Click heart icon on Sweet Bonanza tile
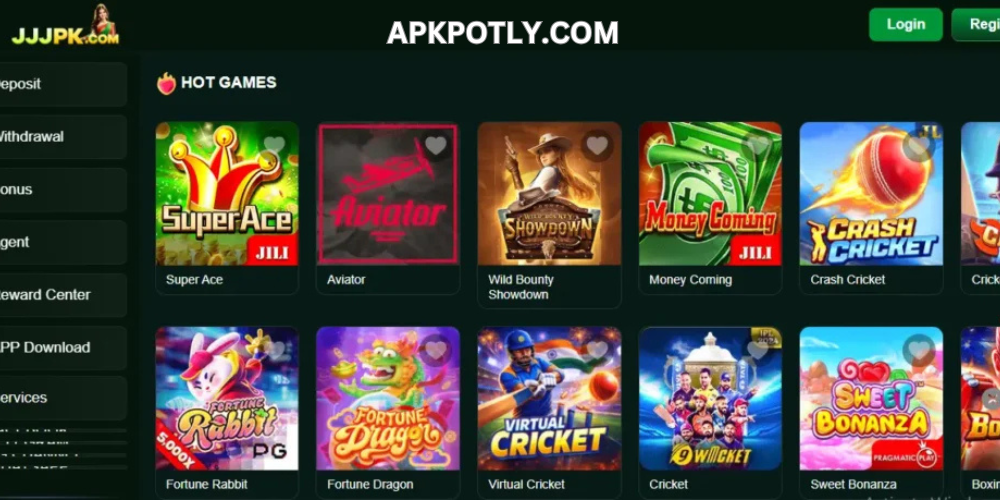This screenshot has height=500, width=1000. (x=919, y=350)
